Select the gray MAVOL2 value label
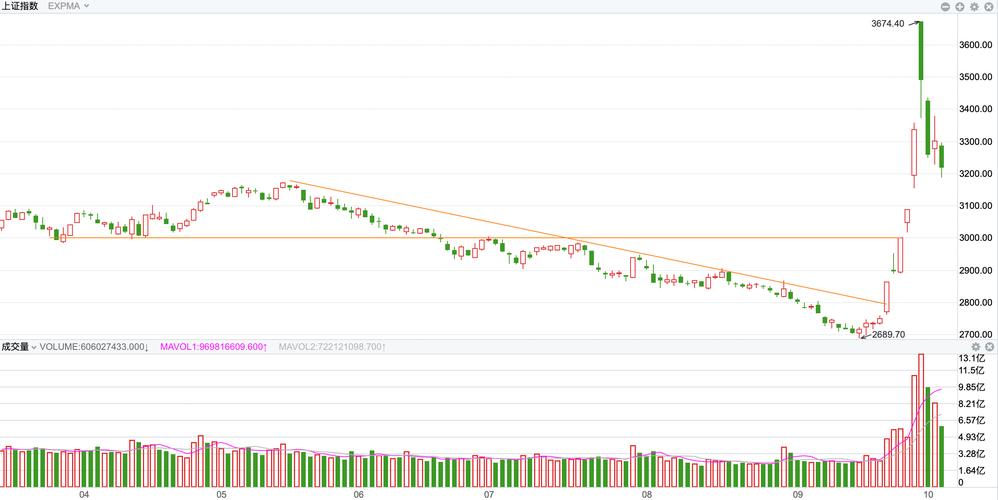 coord(332,347)
